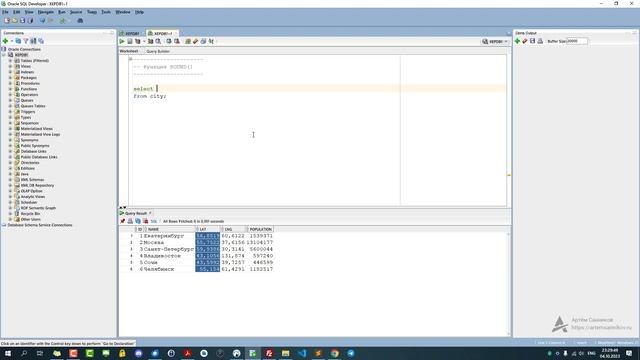640x360 pixels.
Task: Click the population cell 1539371
Action: point(261,236)
